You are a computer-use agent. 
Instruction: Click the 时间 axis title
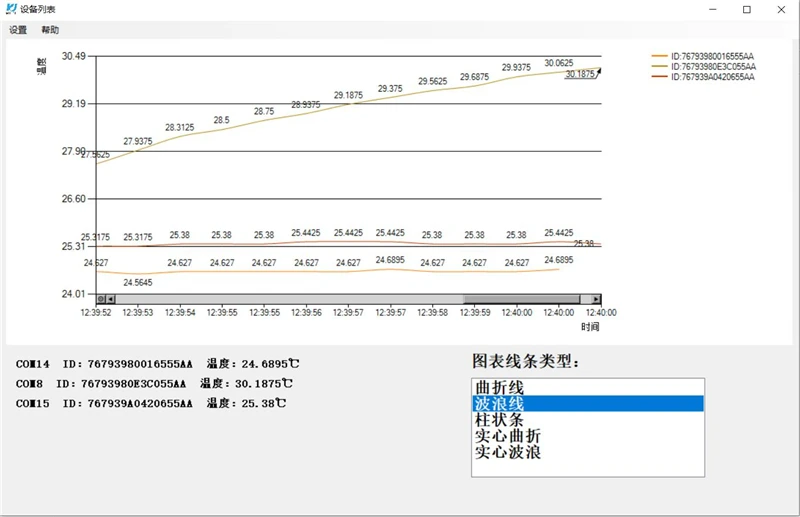tap(590, 327)
